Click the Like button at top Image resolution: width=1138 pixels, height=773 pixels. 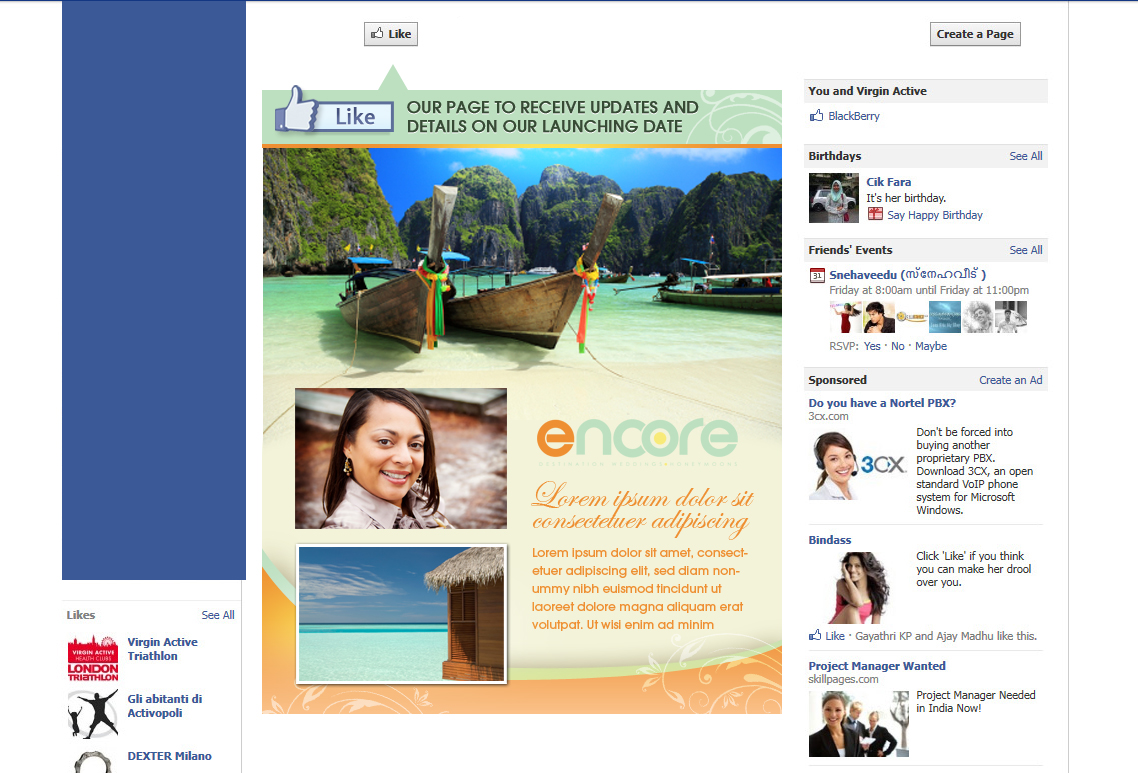pos(390,34)
